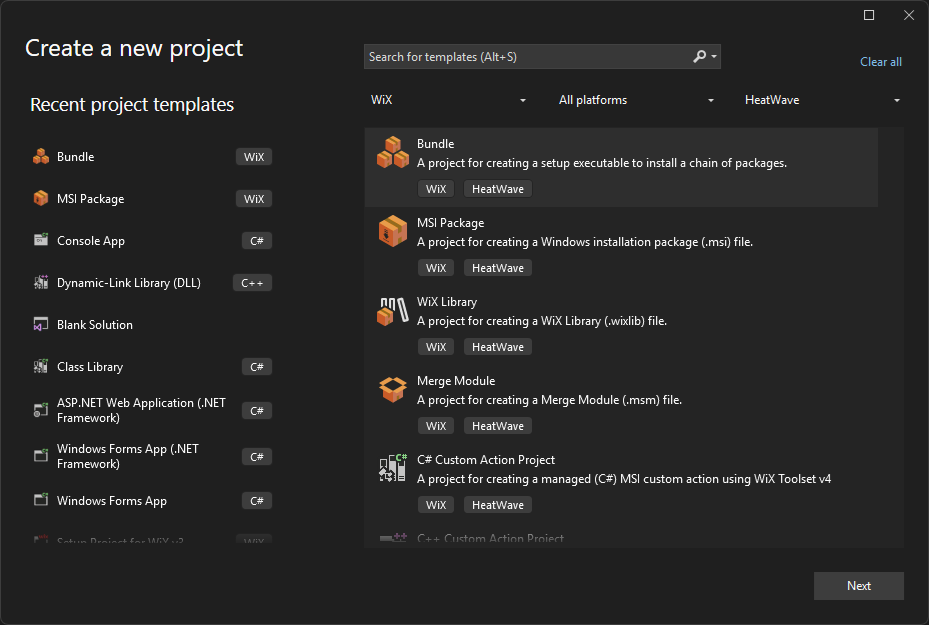The width and height of the screenshot is (929, 625).
Task: Expand the All platforms filter dropdown
Action: pos(636,100)
